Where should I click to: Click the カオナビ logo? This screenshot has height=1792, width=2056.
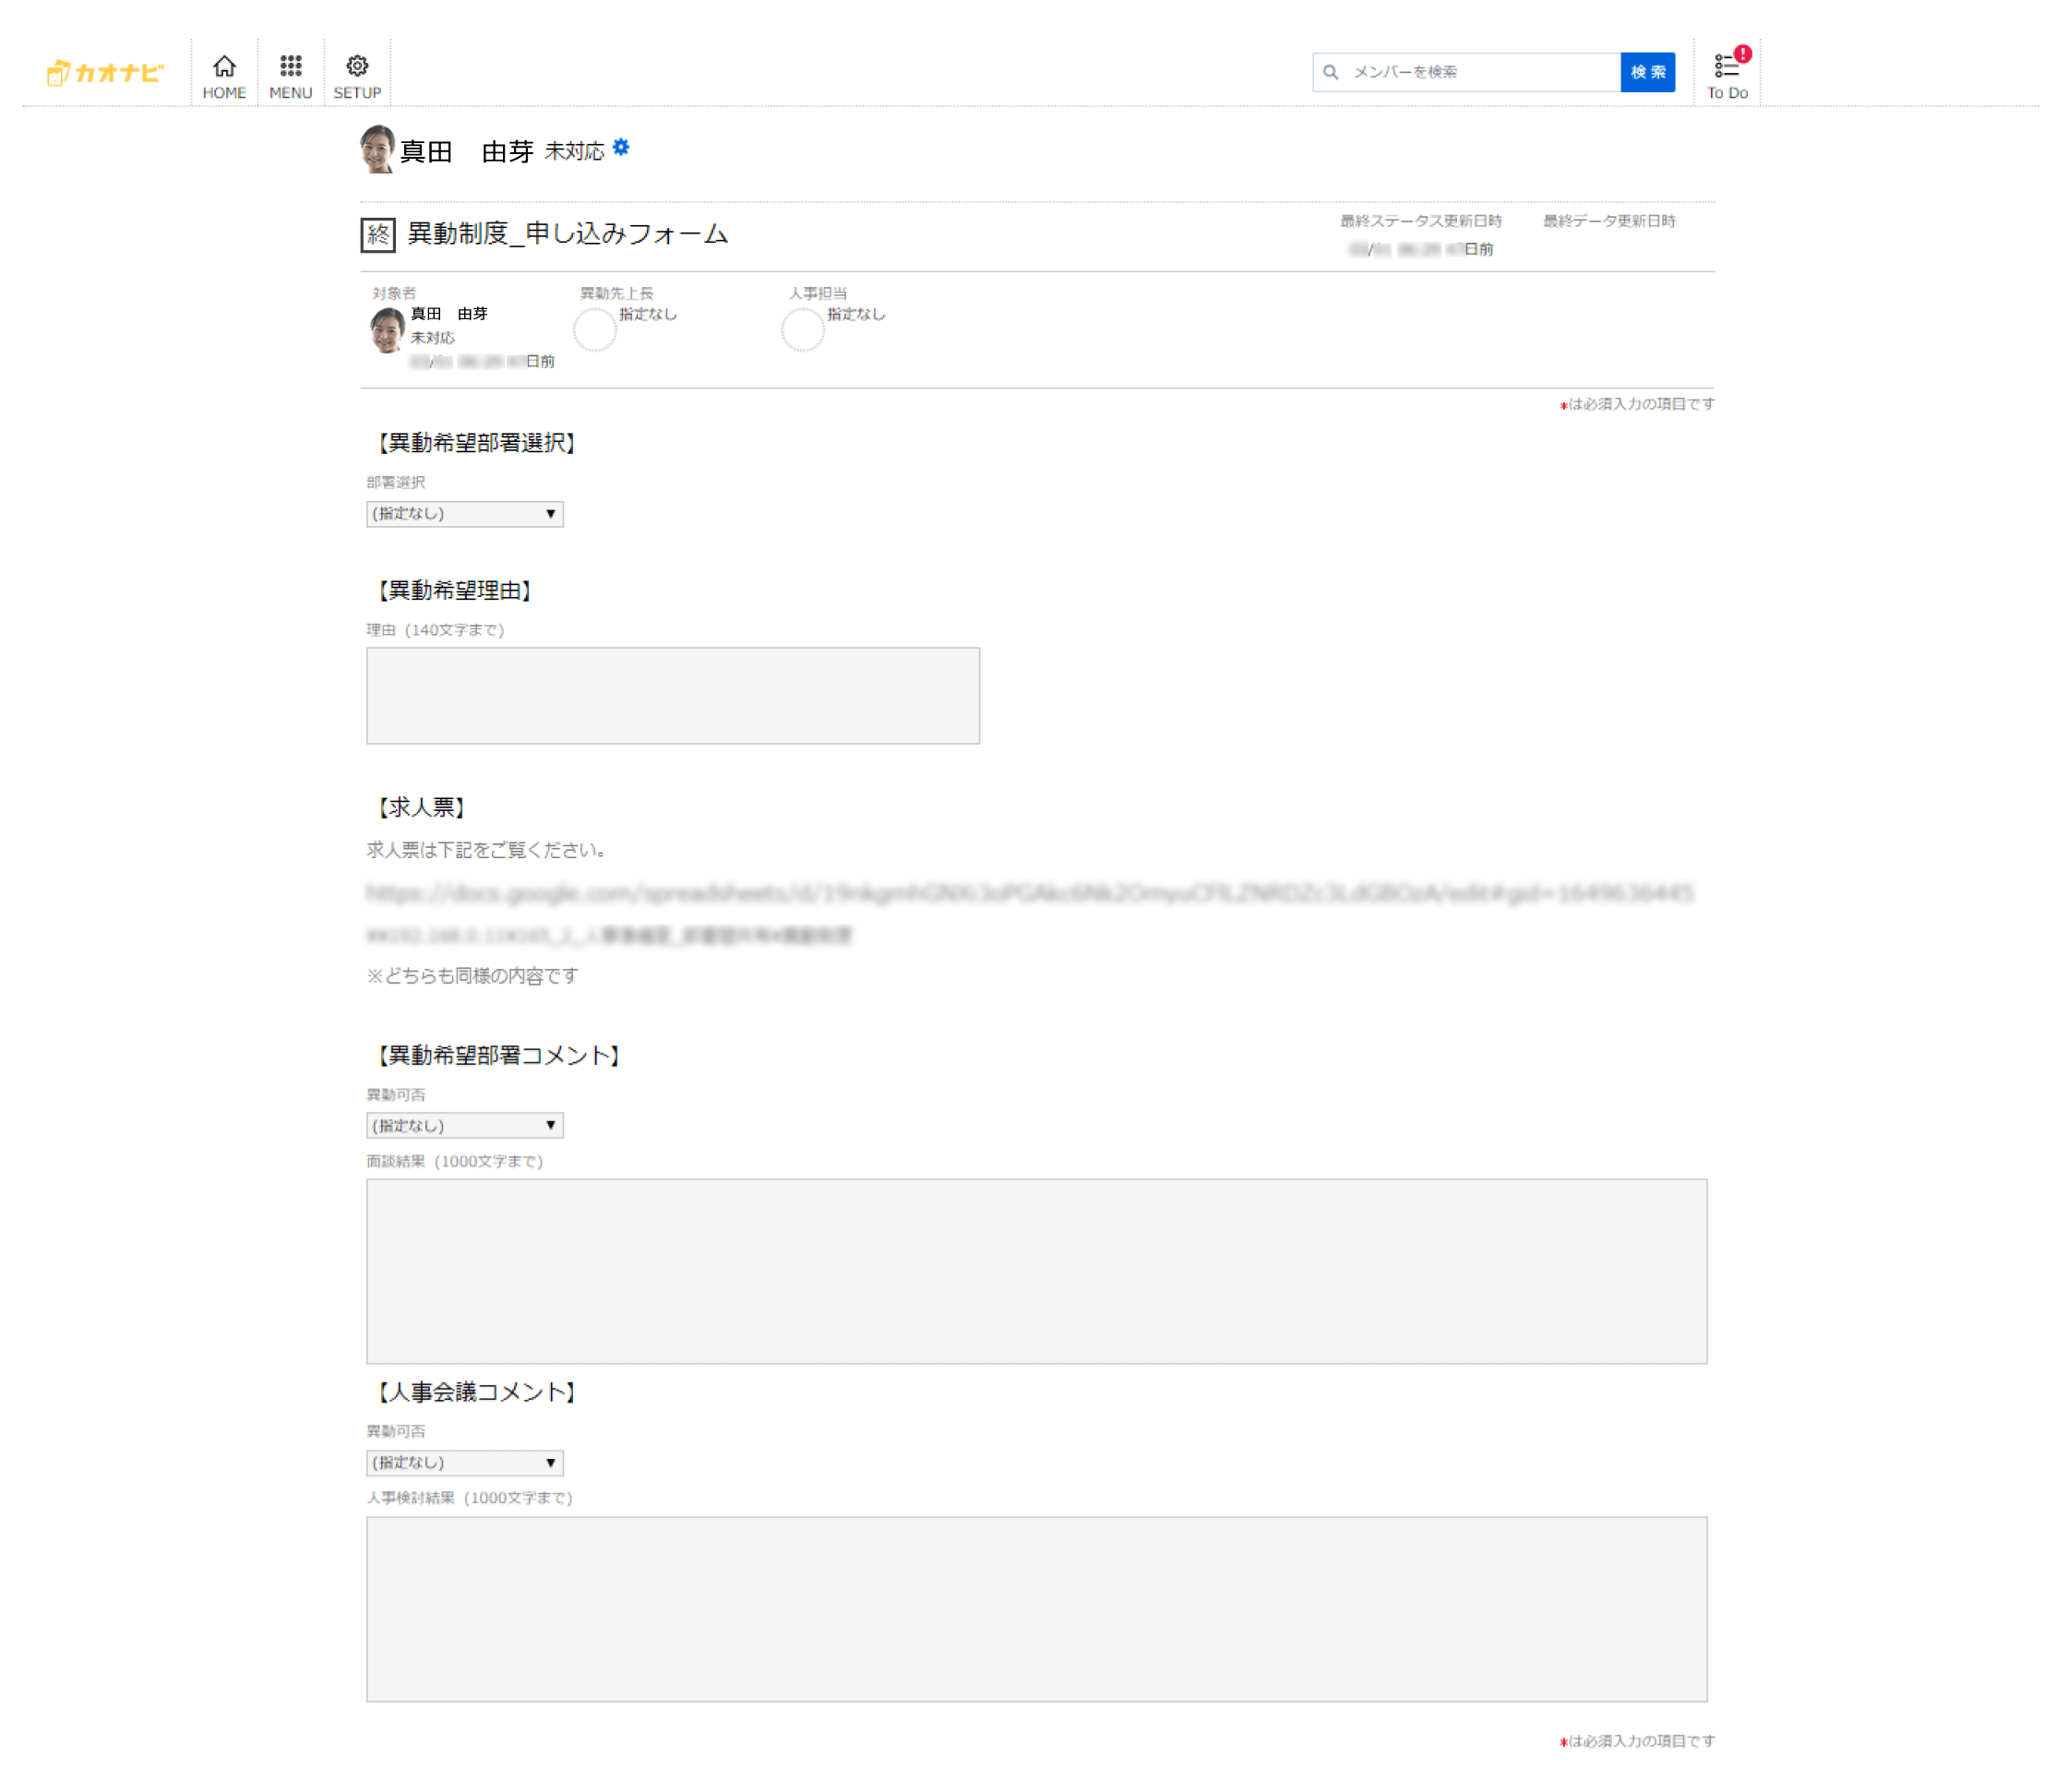104,72
